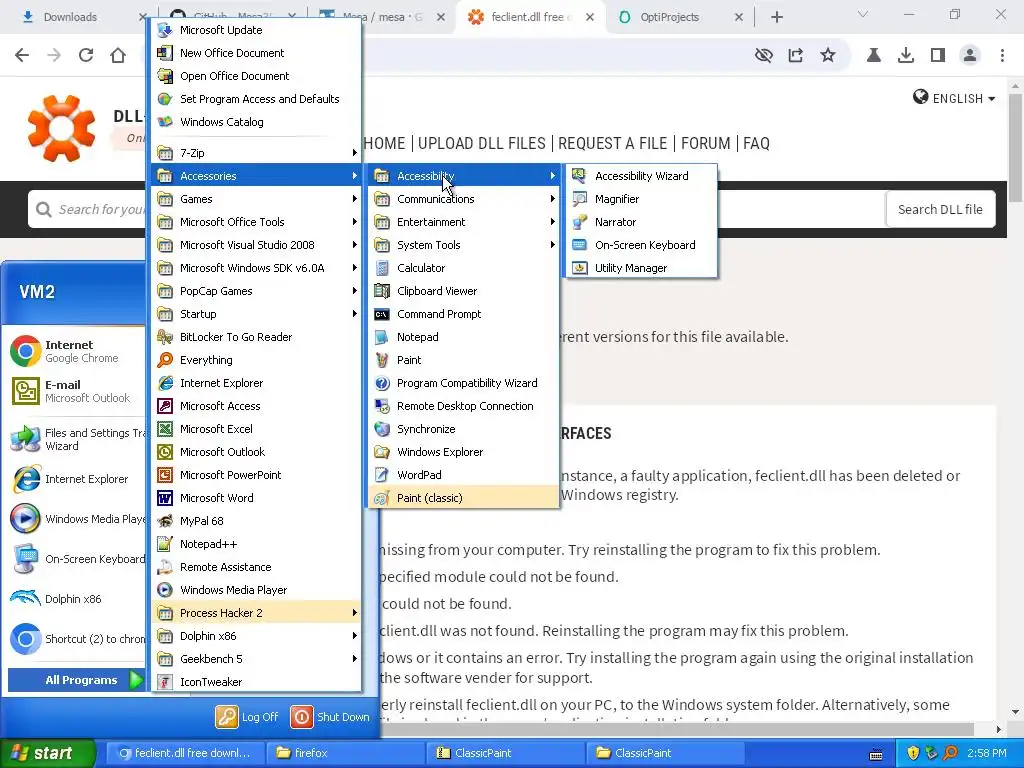This screenshot has height=768, width=1024.
Task: Launch WordPad
Action: click(x=463, y=475)
